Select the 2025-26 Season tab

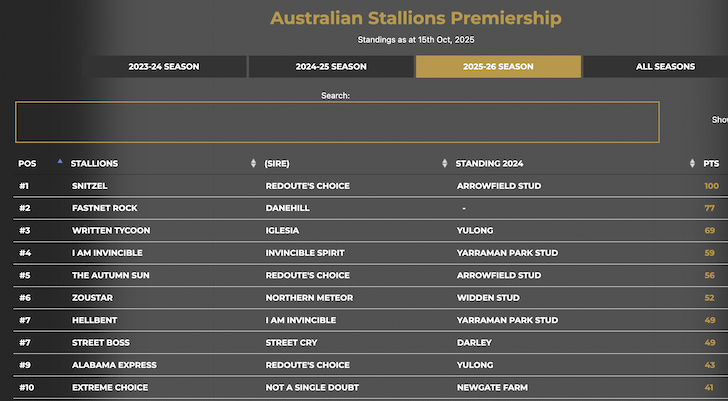[498, 67]
